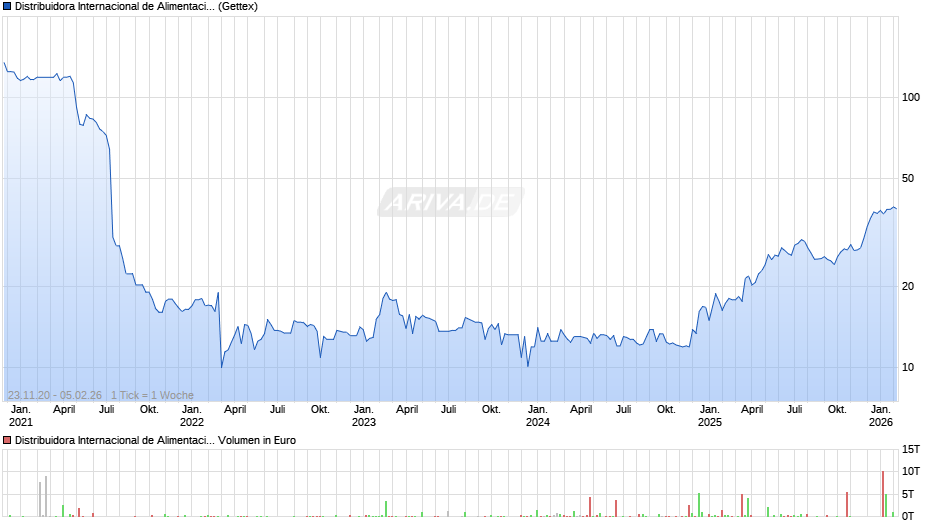The height and width of the screenshot is (526, 940).
Task: Click the volume axis label '5T'
Action: [908, 494]
